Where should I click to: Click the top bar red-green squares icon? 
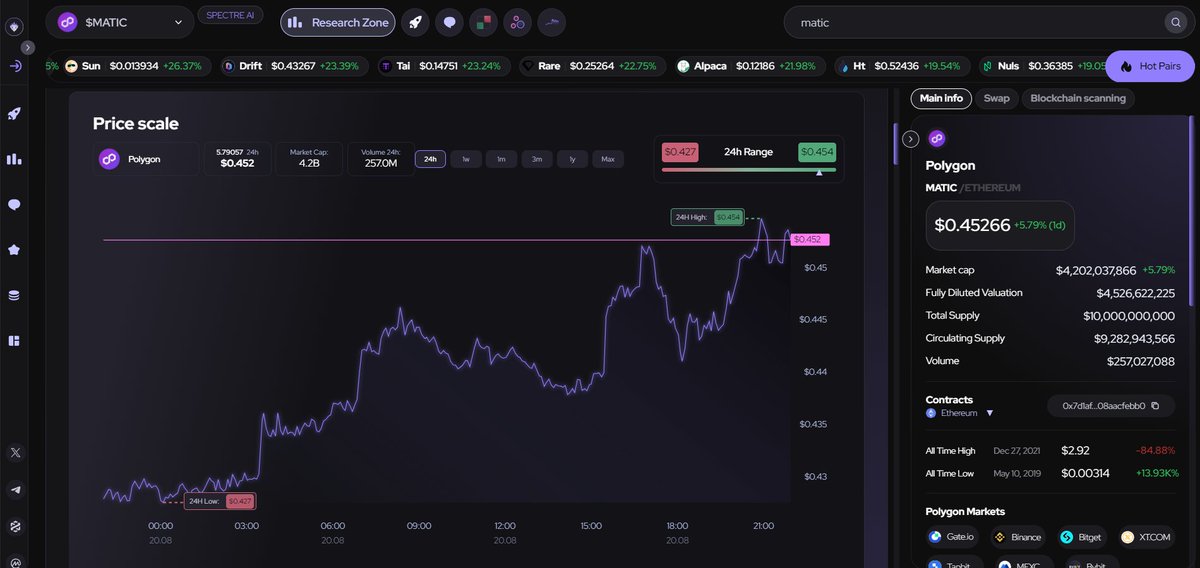coord(483,22)
